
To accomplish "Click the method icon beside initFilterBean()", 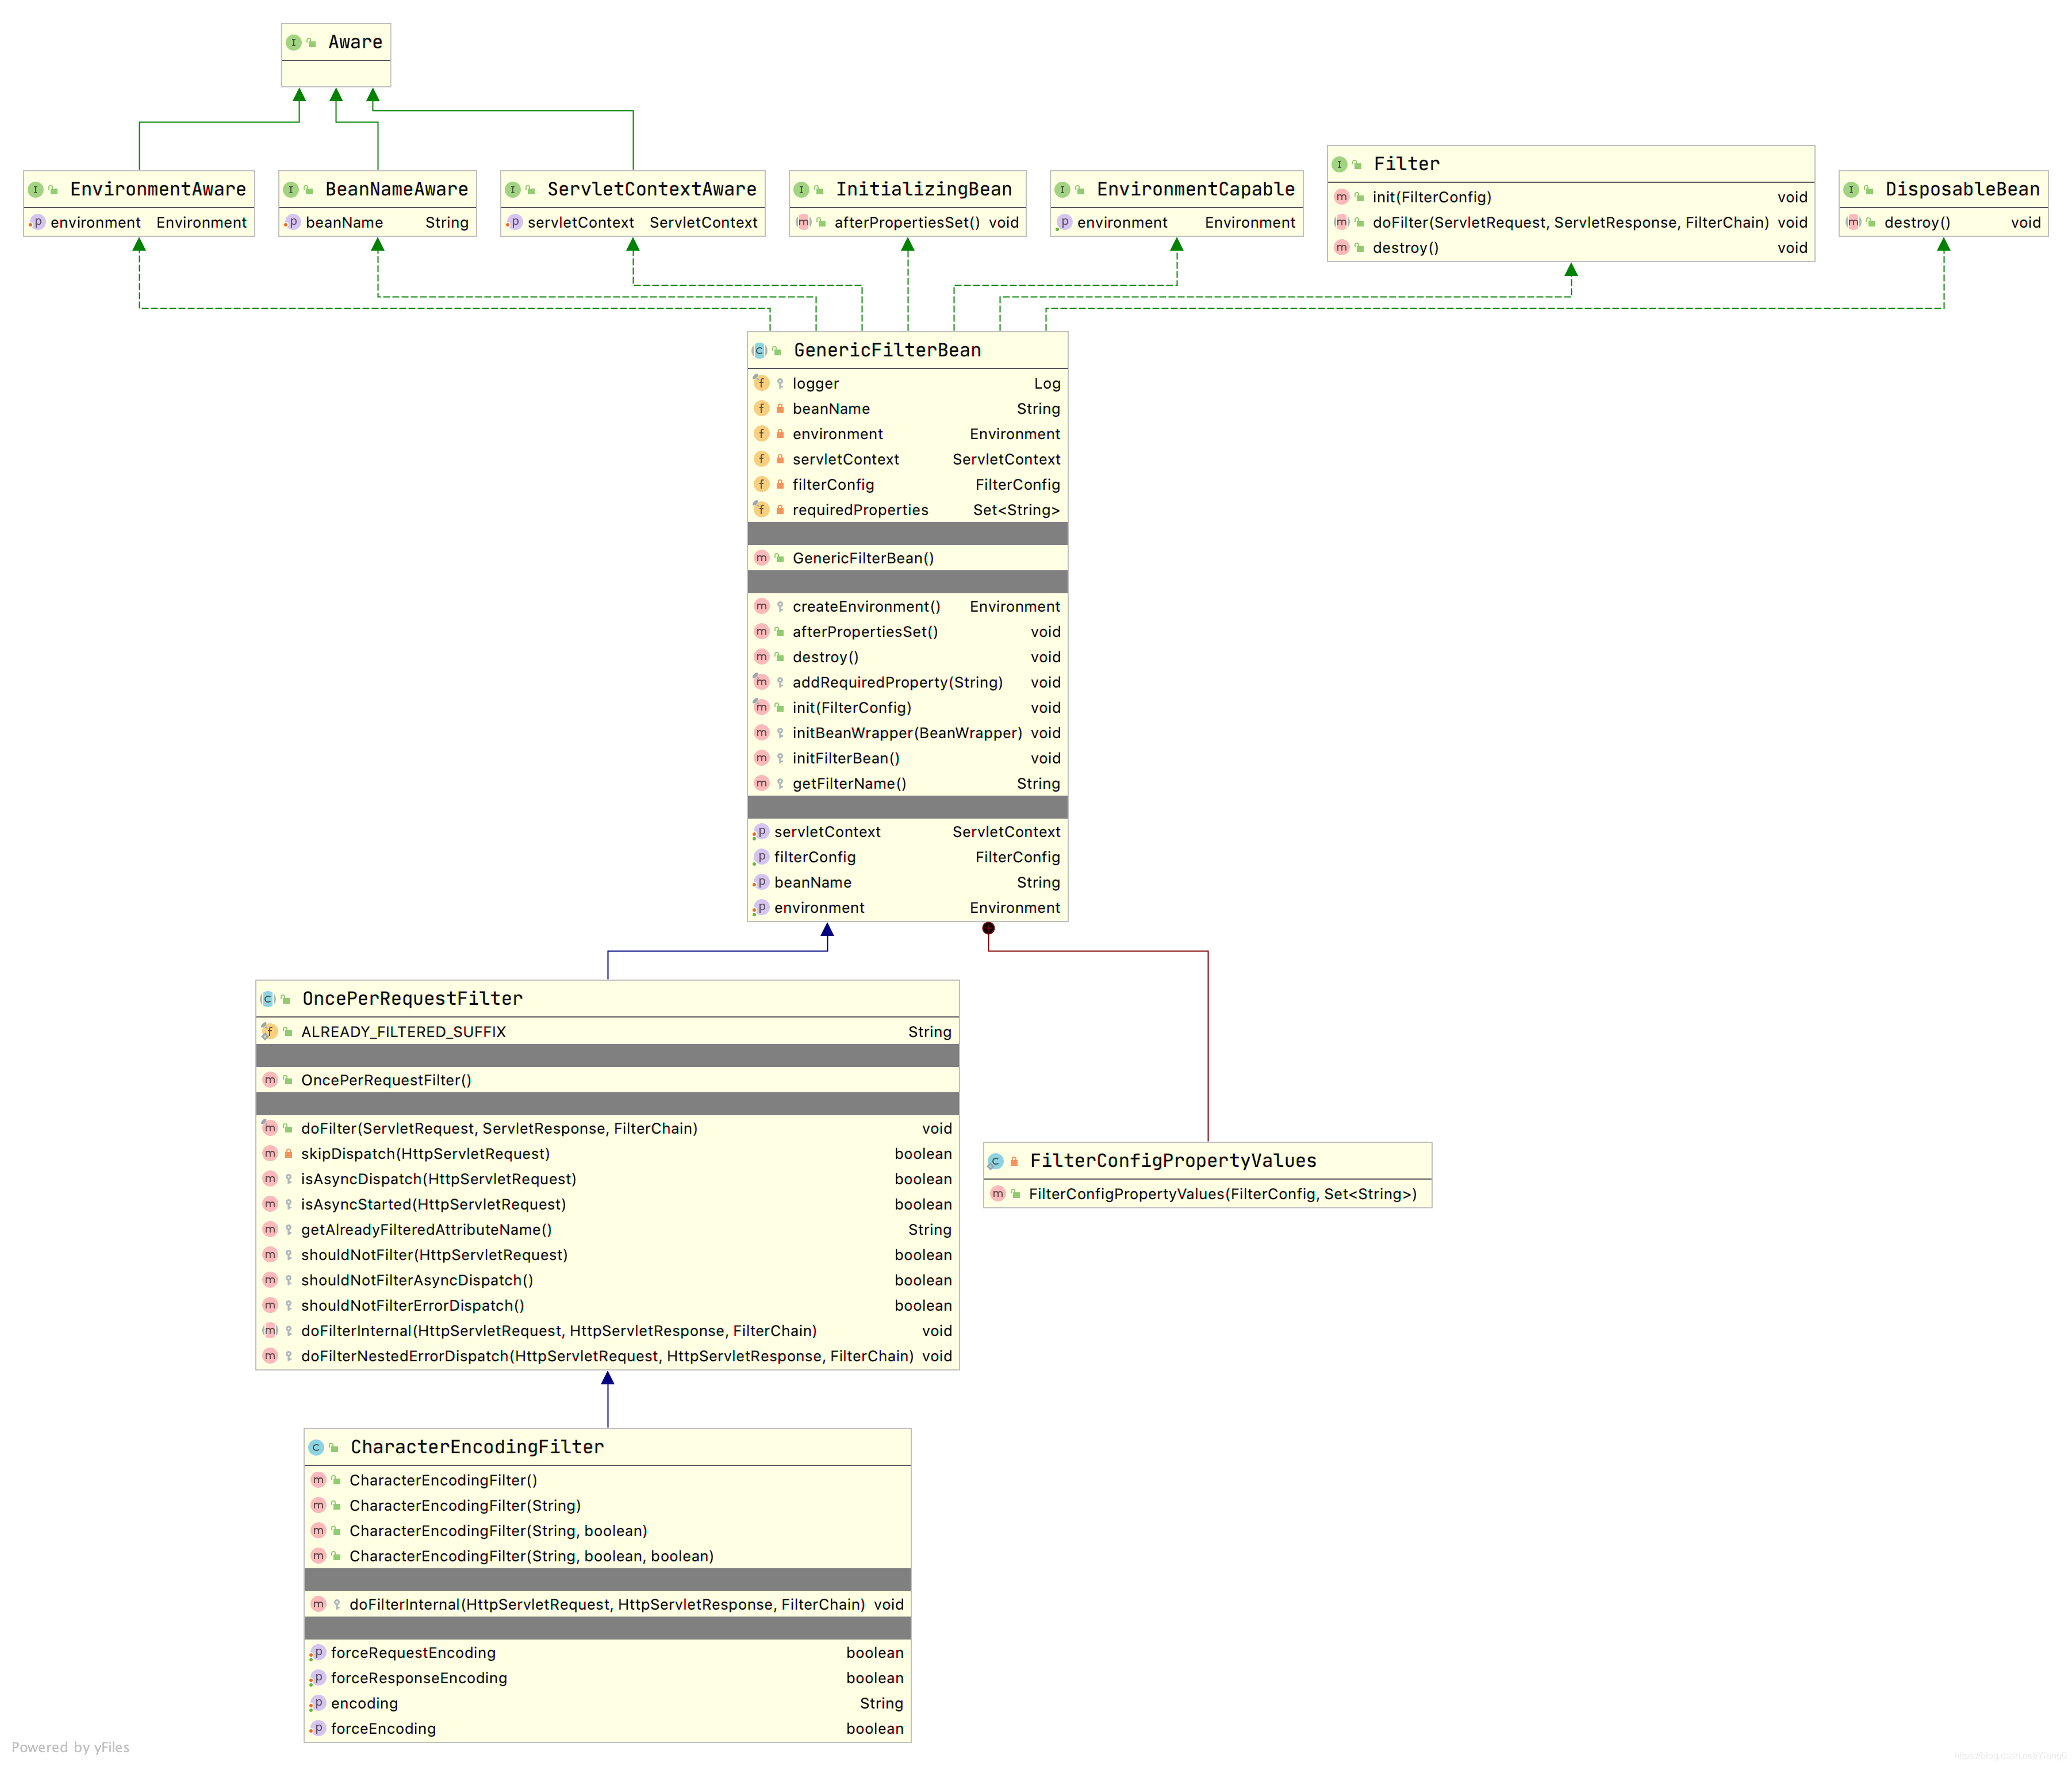I will click(762, 758).
